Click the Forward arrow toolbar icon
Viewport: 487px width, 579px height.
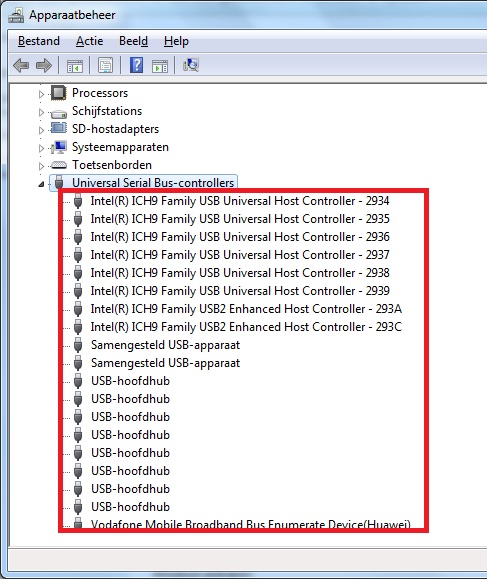[44, 66]
